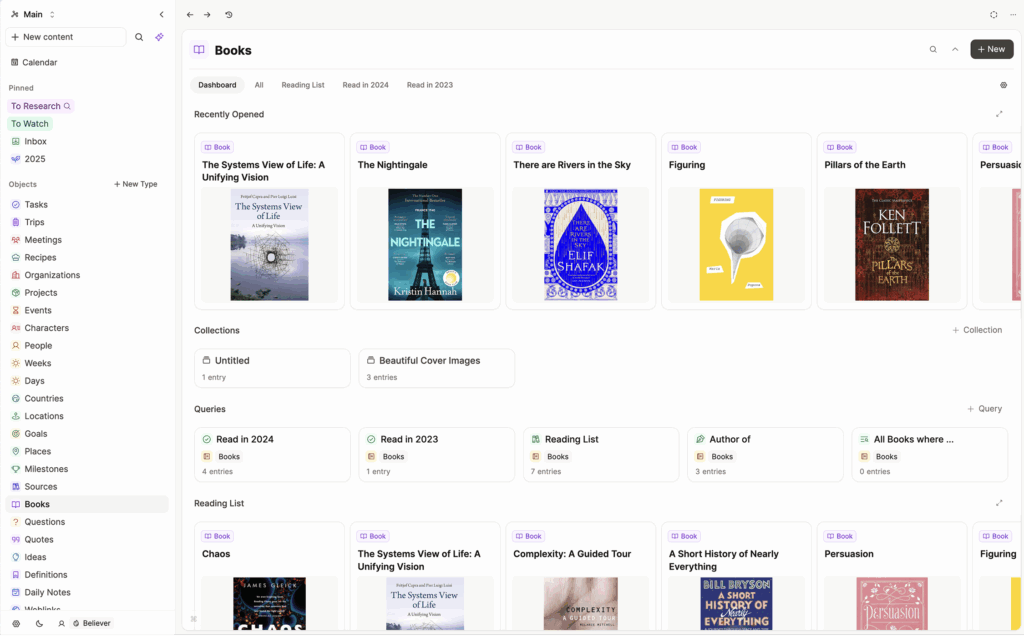The width and height of the screenshot is (1024, 642).
Task: Click the user profile icon in sidebar footer
Action: click(62, 623)
